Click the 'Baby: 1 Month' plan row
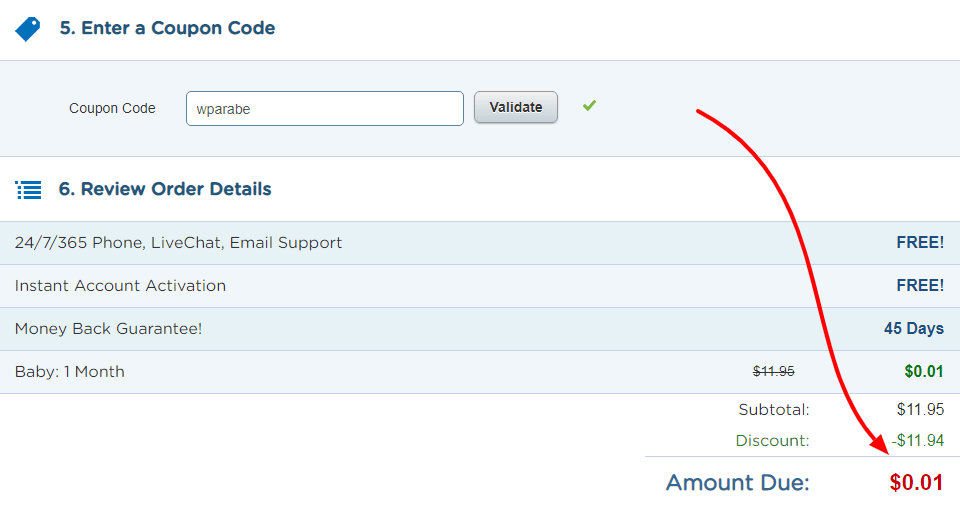960x508 pixels. 70,372
